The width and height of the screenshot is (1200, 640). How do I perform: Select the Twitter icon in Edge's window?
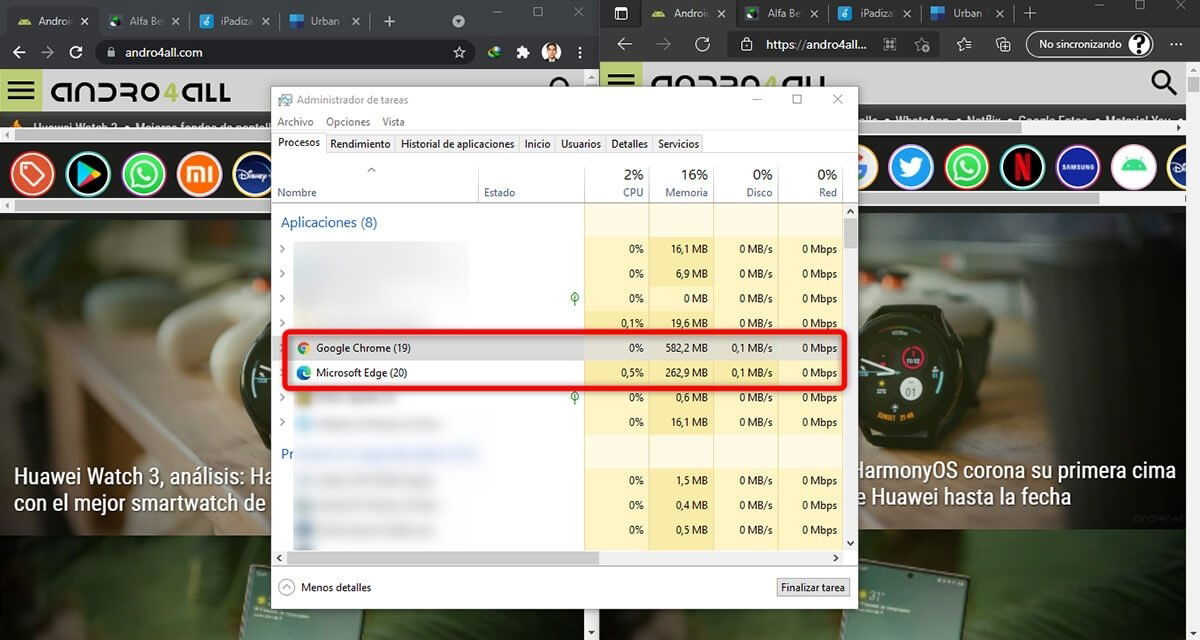coord(910,167)
